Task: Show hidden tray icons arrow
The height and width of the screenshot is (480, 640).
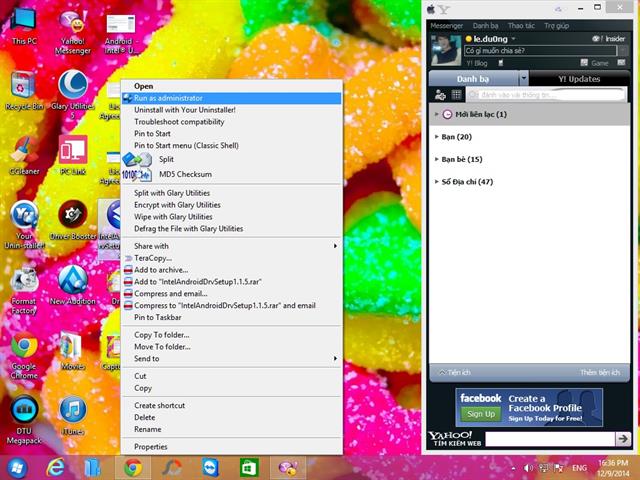Action: point(513,468)
